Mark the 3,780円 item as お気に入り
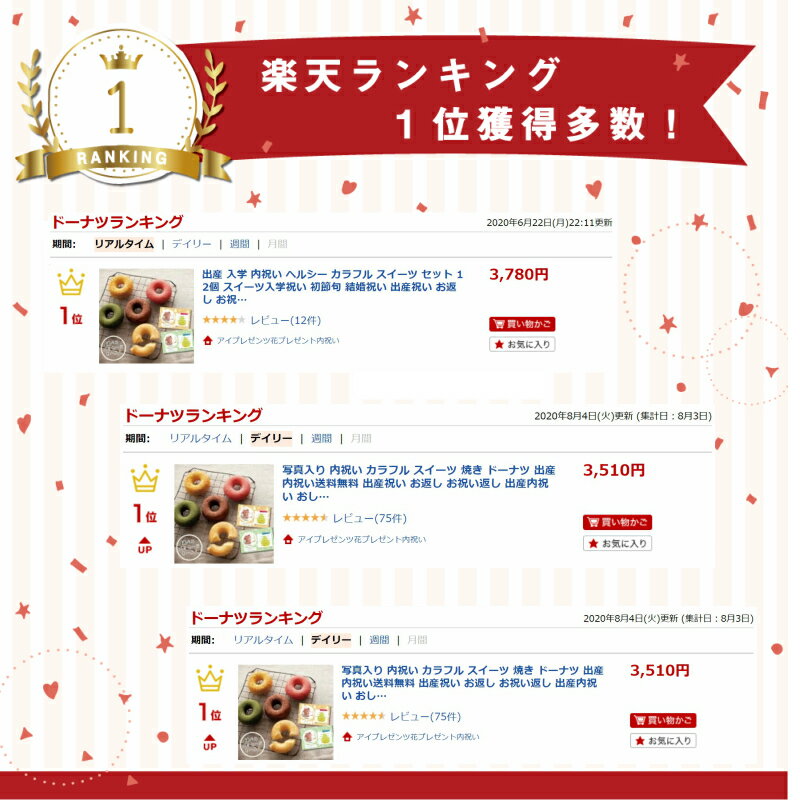 (x=522, y=344)
